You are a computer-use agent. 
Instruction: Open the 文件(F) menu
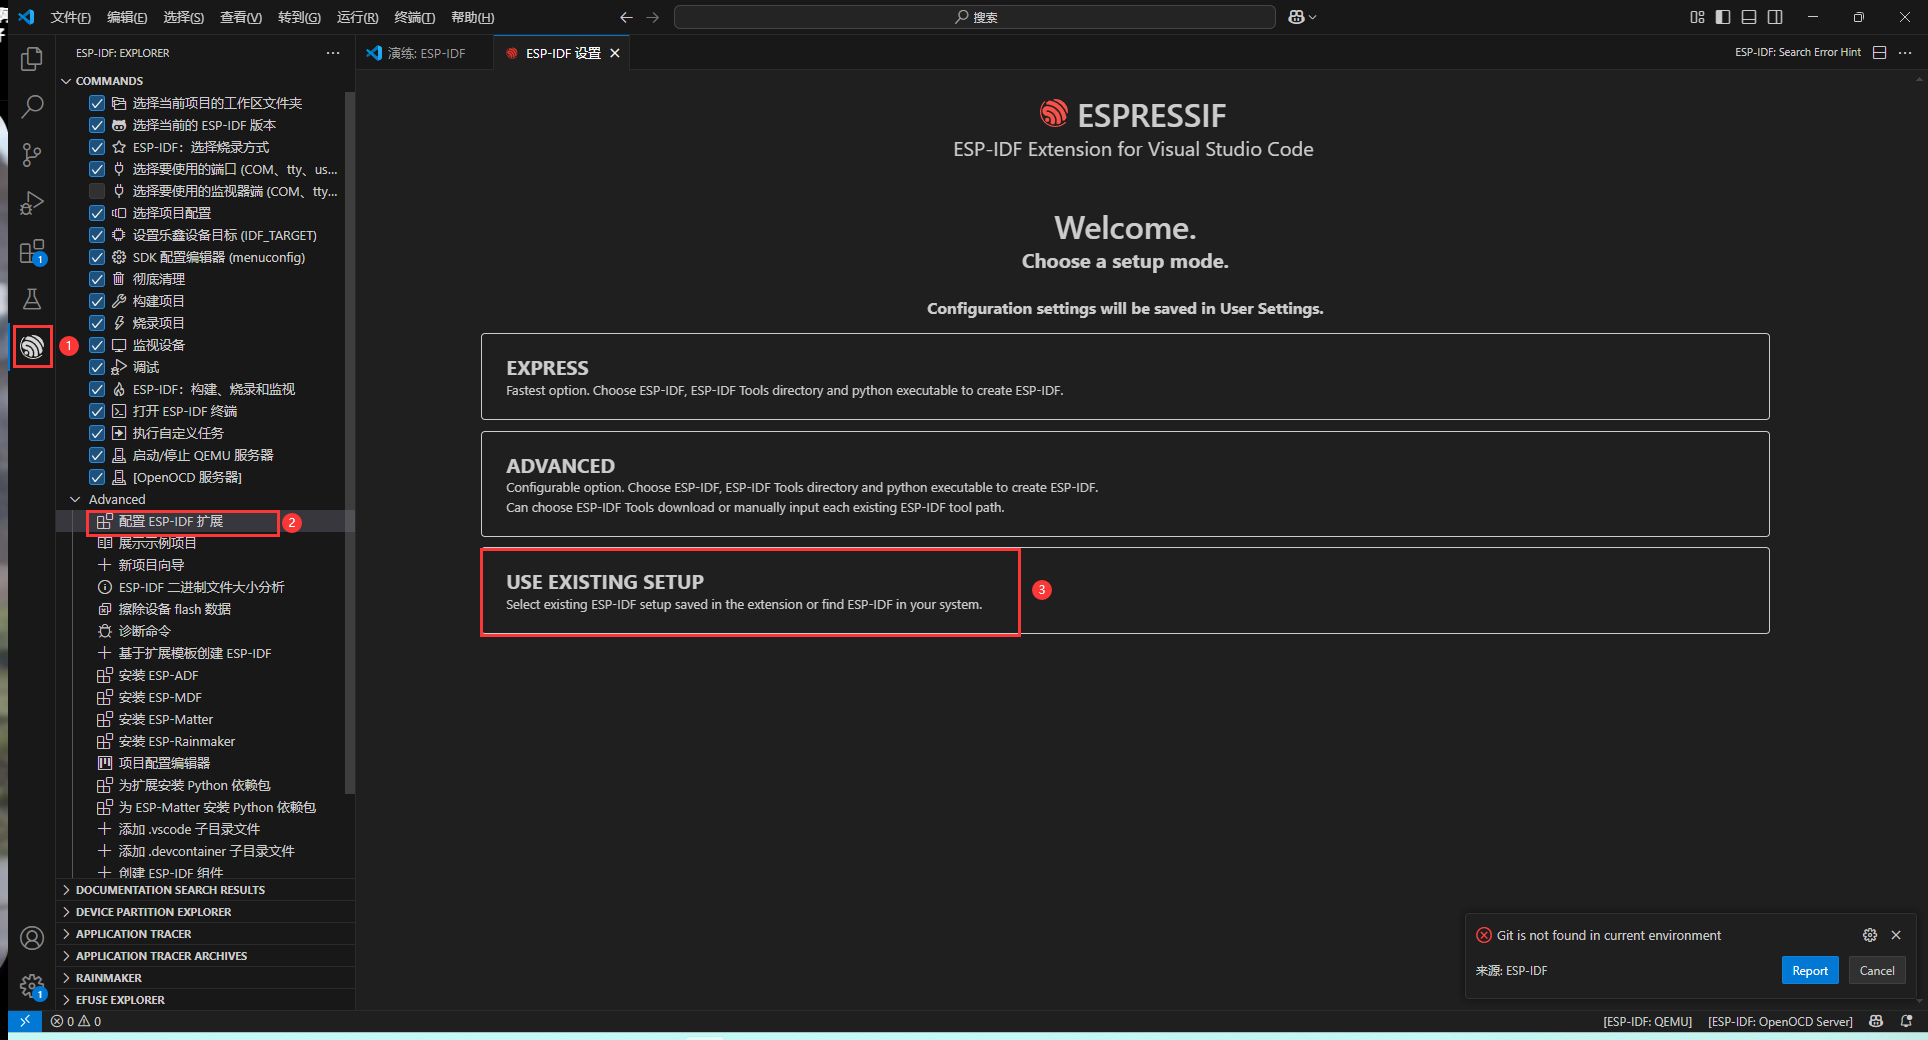(x=70, y=17)
